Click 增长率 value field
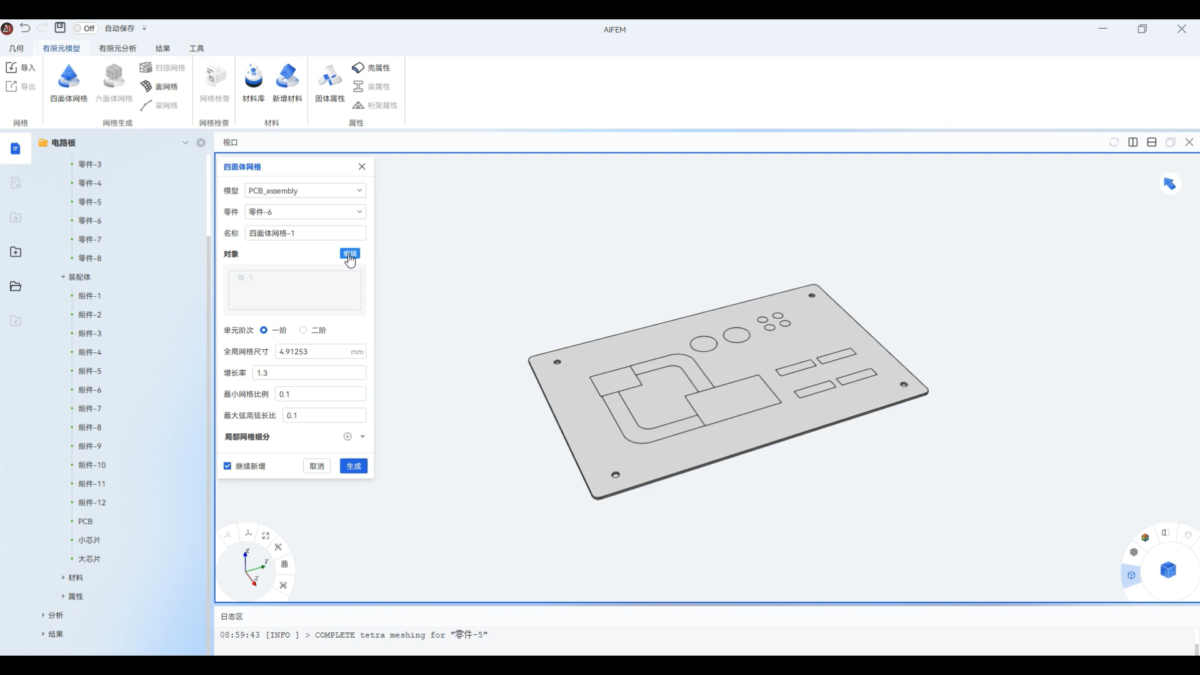 click(309, 373)
